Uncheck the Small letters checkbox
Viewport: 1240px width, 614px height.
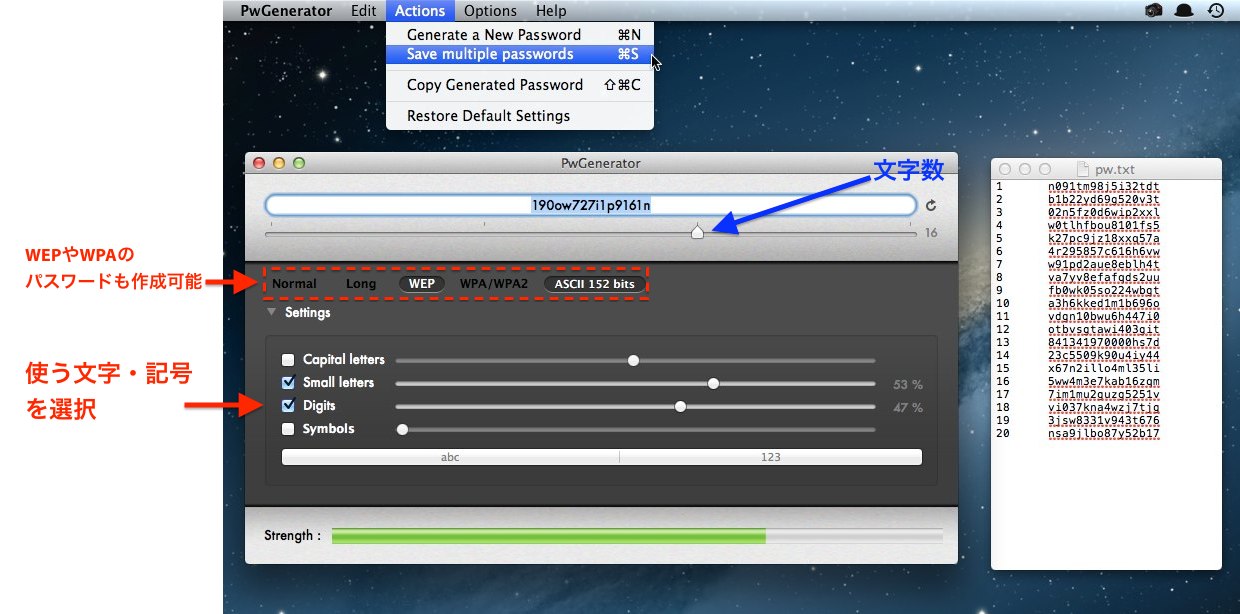[x=288, y=382]
